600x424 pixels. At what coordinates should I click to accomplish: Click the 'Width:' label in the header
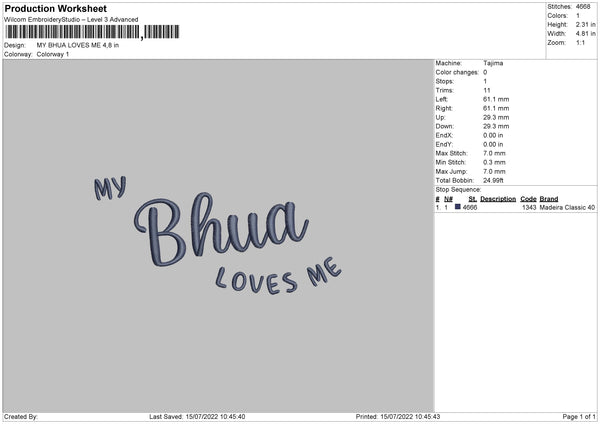(x=556, y=34)
